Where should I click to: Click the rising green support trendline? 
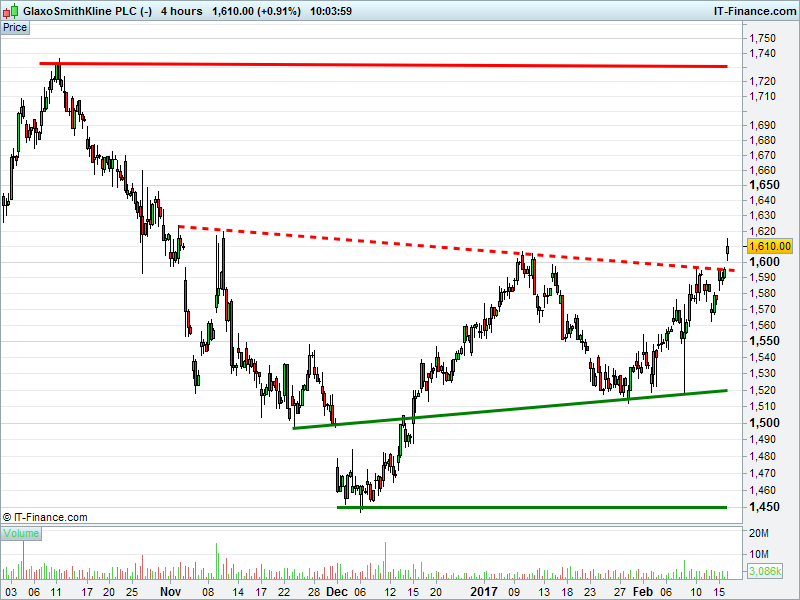pos(510,409)
